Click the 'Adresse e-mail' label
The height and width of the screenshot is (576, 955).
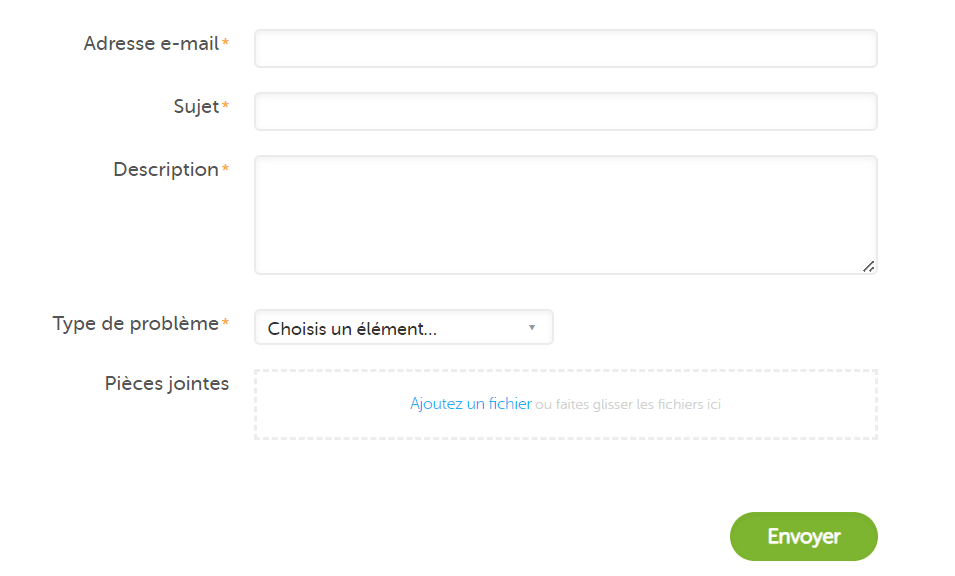tap(152, 44)
